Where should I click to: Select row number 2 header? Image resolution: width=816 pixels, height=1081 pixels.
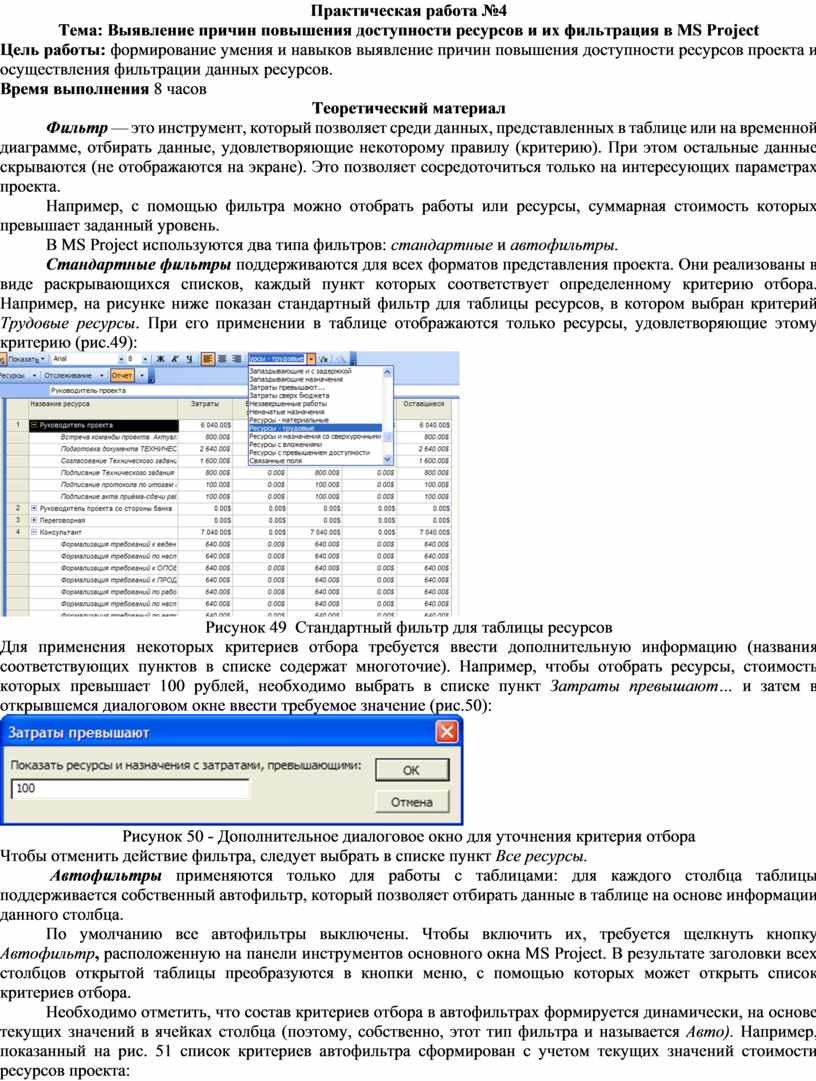tap(16, 508)
